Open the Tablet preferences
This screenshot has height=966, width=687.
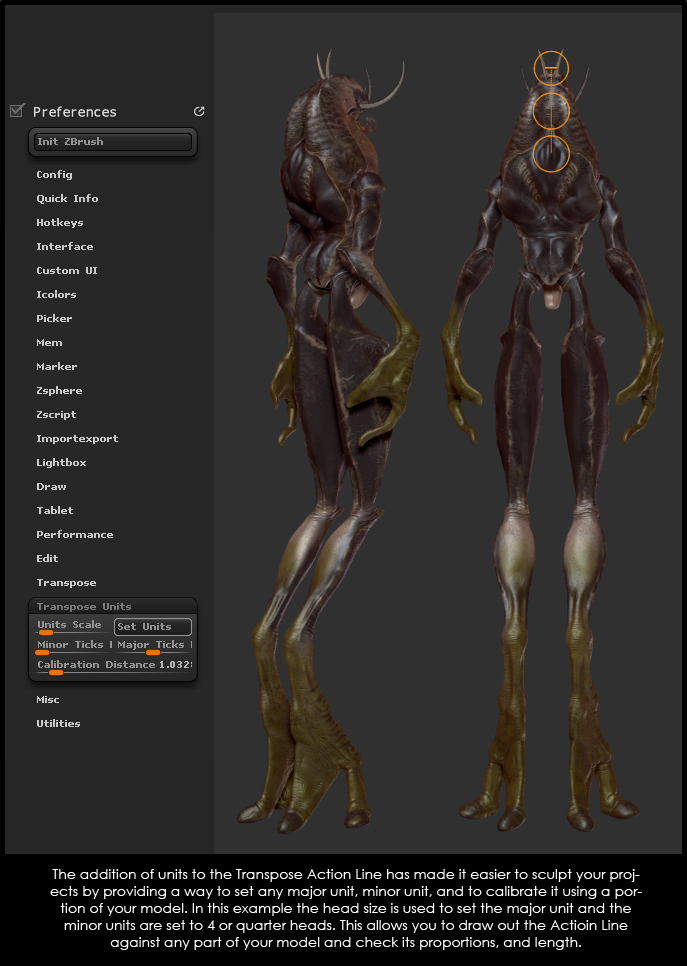pyautogui.click(x=55, y=511)
